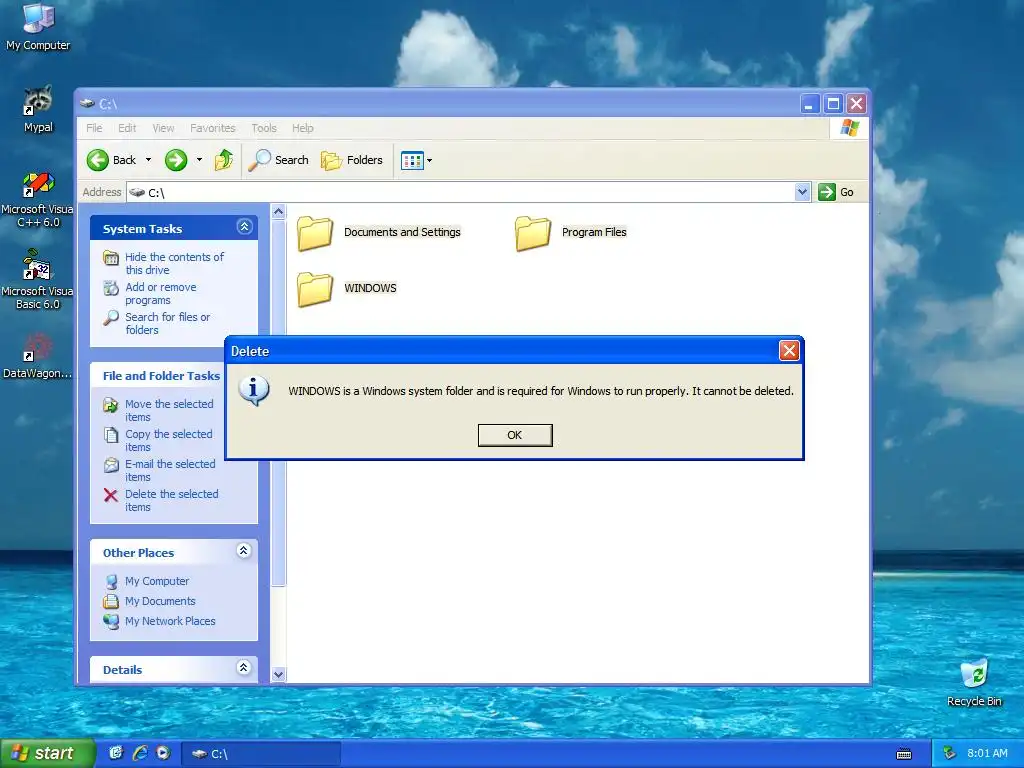The width and height of the screenshot is (1024, 768).
Task: Collapse the Other Places panel
Action: click(x=244, y=551)
